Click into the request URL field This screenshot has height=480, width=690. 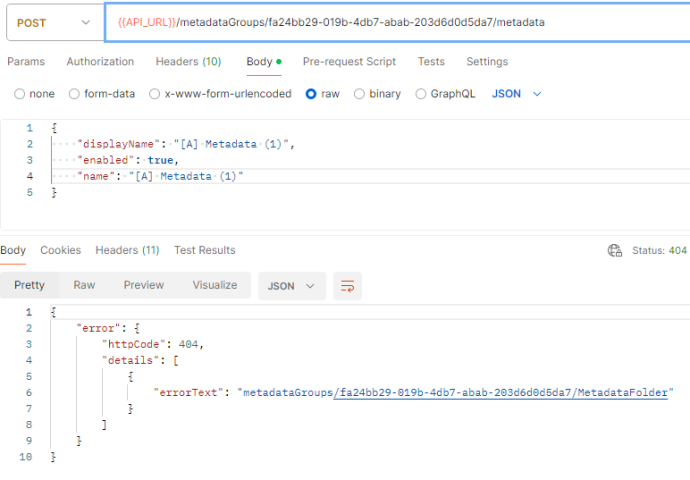pyautogui.click(x=400, y=22)
